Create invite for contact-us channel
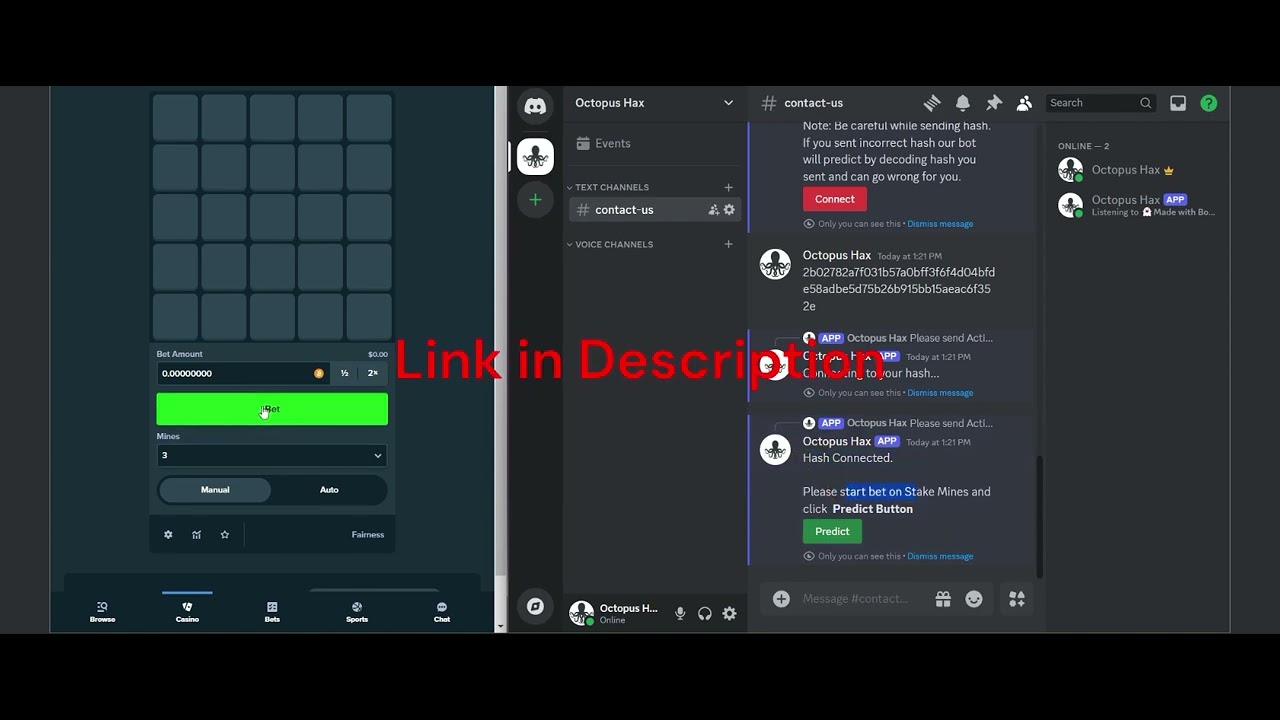 tap(713, 210)
